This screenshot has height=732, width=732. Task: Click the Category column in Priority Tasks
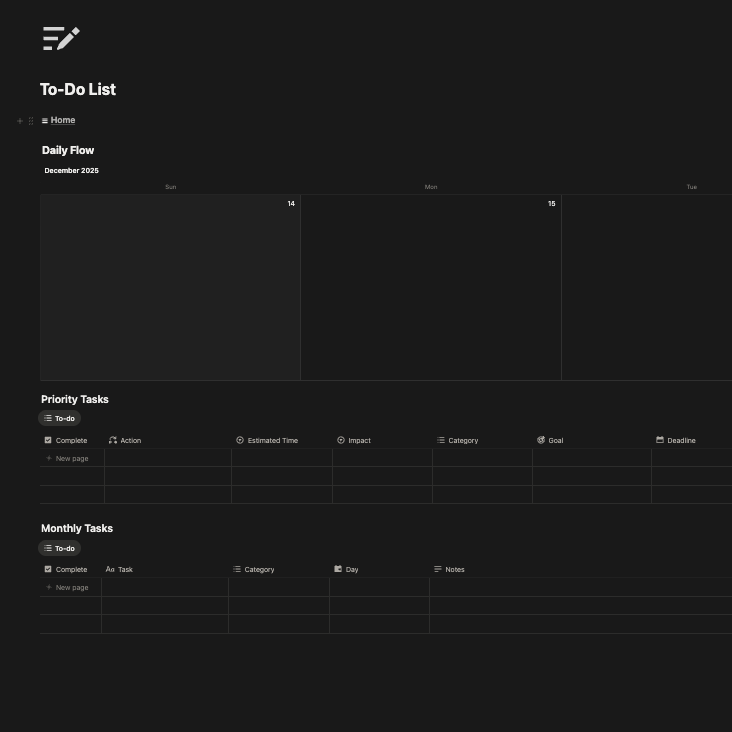(x=462, y=440)
